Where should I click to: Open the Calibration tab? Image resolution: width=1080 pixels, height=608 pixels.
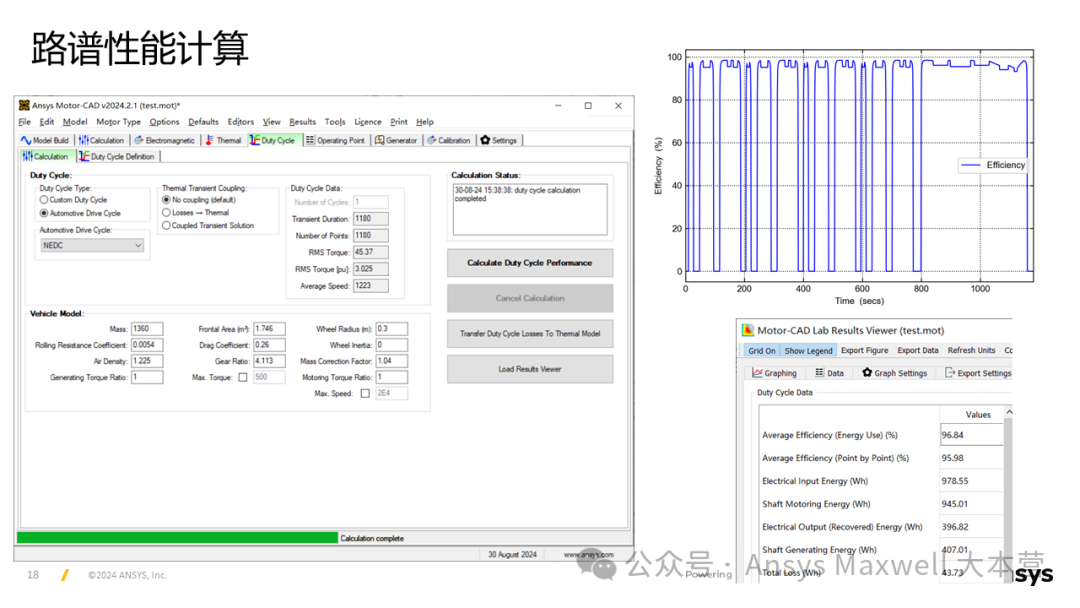point(448,140)
